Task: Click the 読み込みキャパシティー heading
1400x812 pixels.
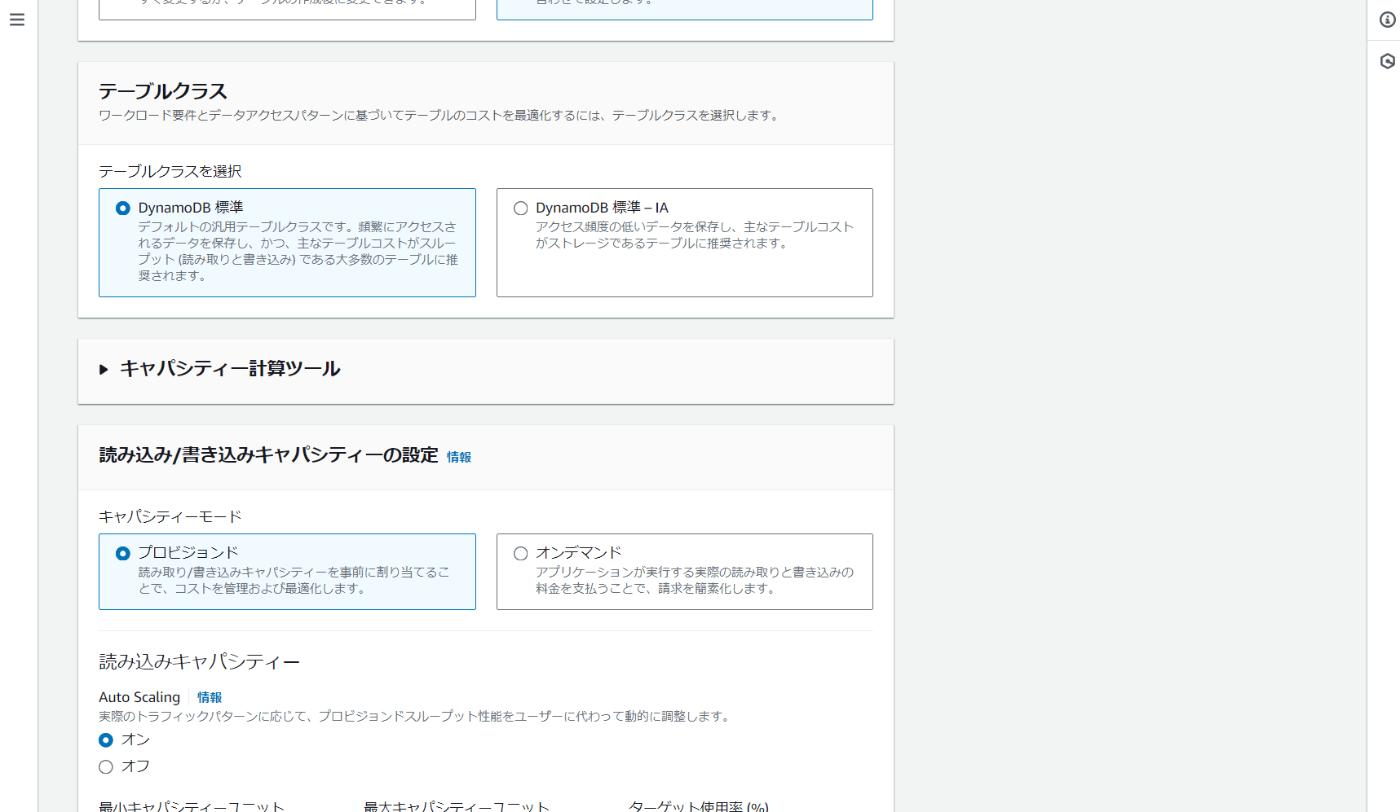Action: [x=199, y=661]
